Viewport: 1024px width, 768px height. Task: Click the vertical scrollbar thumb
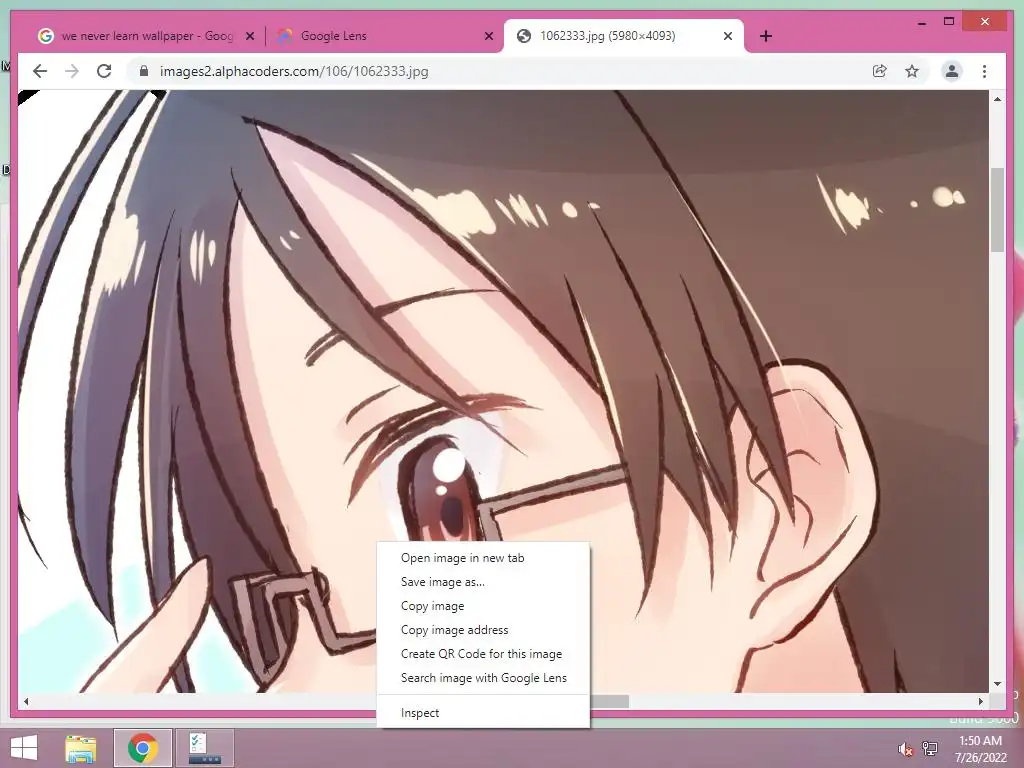click(997, 210)
